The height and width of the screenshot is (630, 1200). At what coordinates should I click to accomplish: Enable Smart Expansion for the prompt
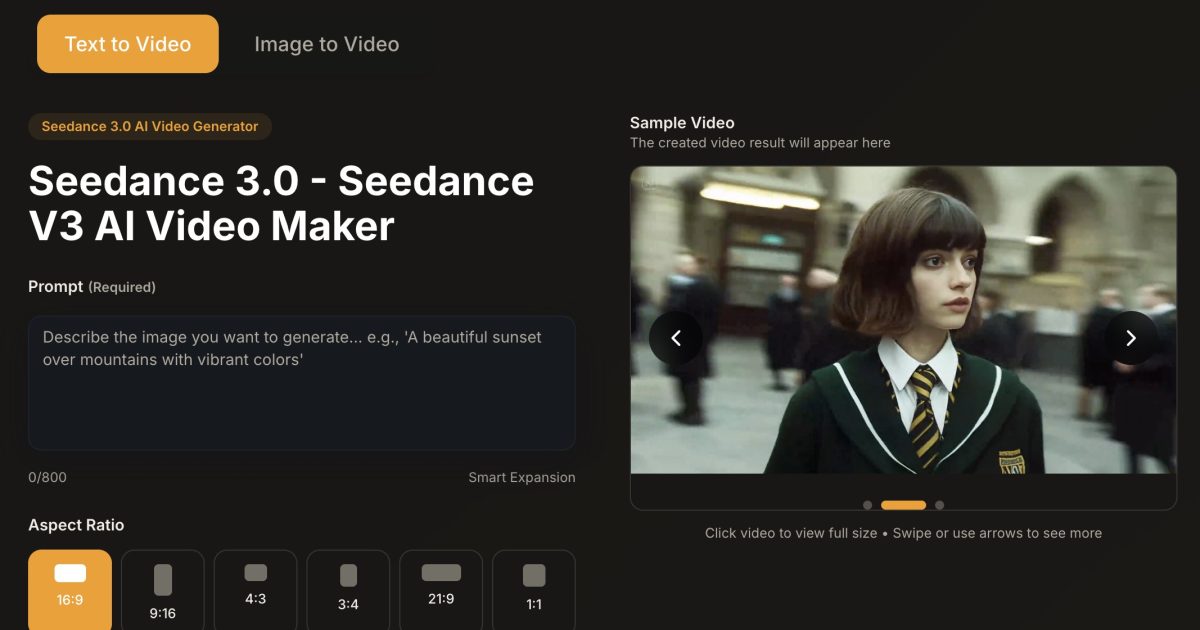[523, 477]
